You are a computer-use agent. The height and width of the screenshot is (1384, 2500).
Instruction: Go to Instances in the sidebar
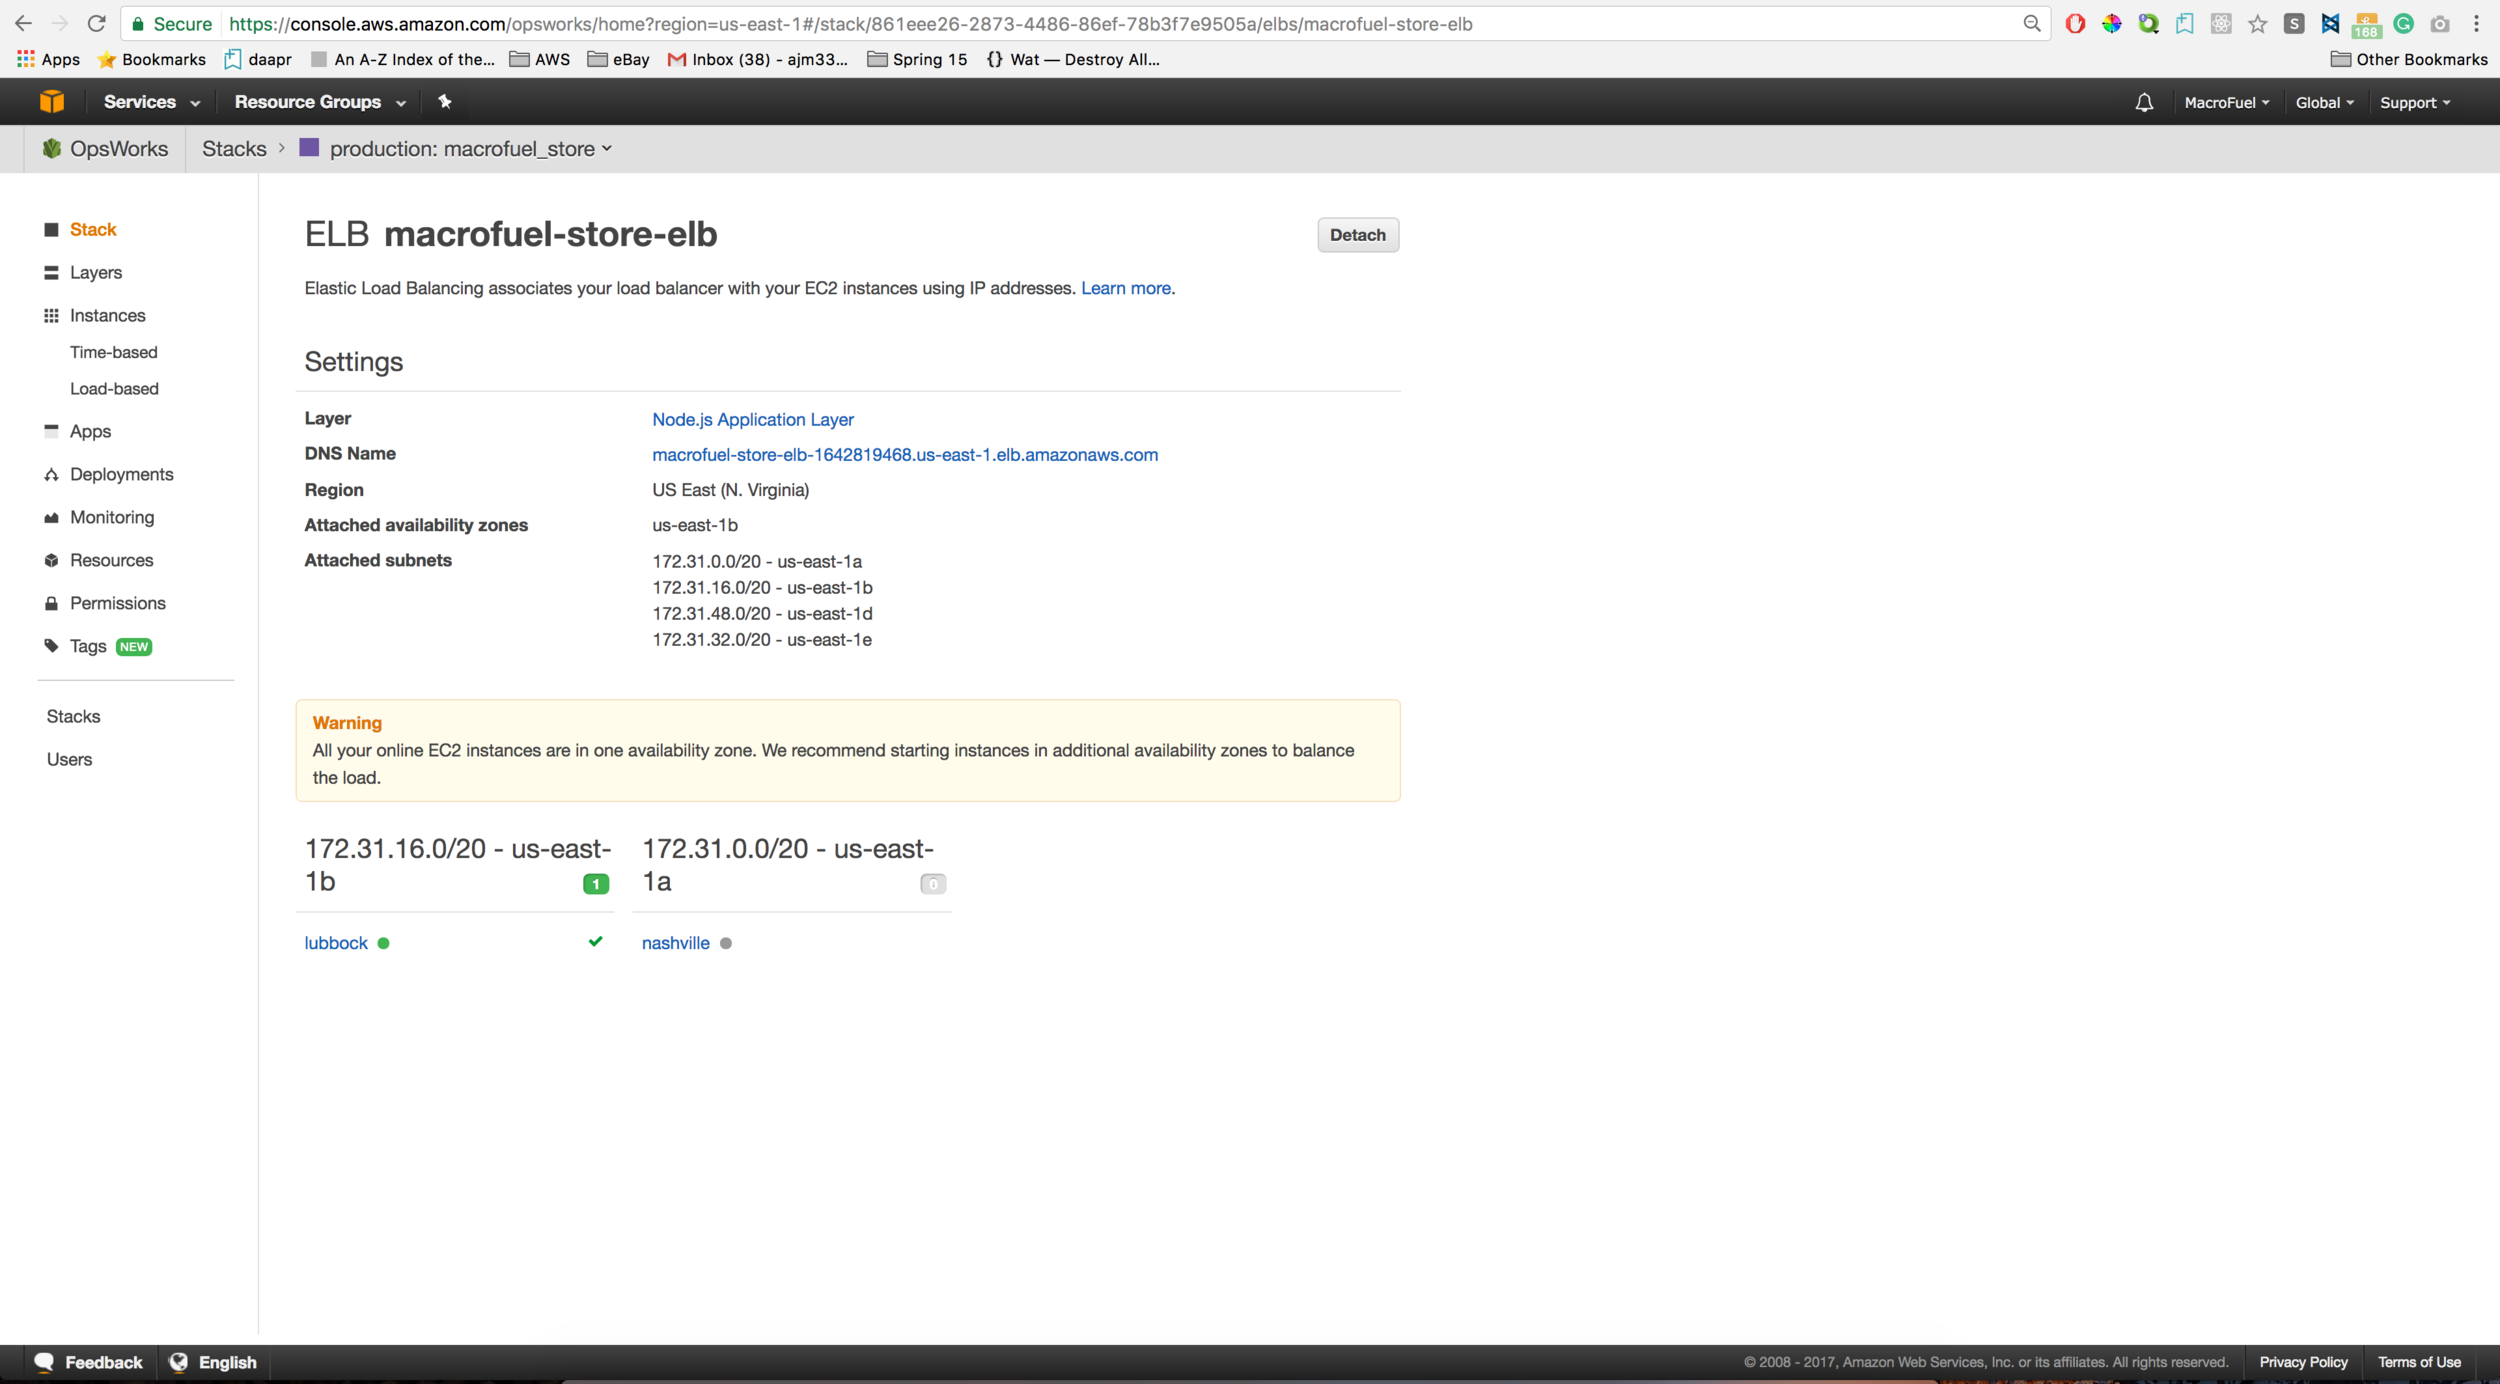pos(107,316)
